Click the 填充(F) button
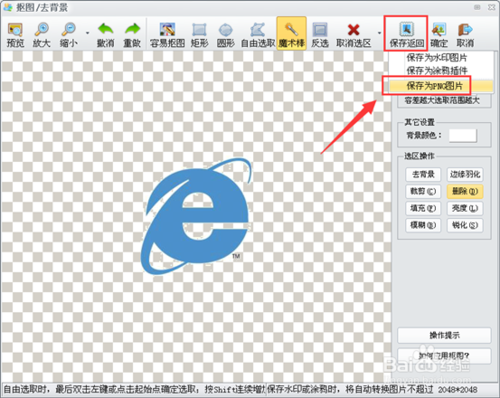500x398 pixels. pyautogui.click(x=423, y=208)
